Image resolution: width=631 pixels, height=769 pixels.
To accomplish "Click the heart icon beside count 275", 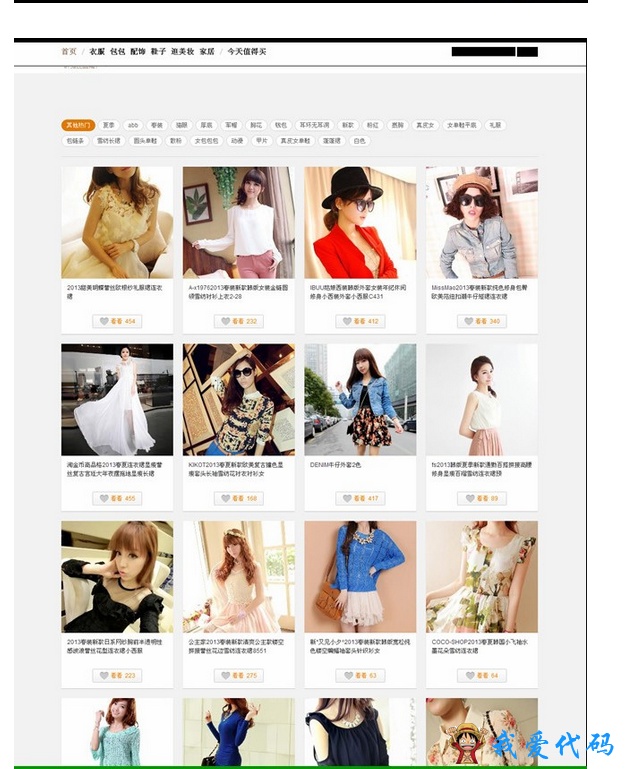I will coord(226,675).
